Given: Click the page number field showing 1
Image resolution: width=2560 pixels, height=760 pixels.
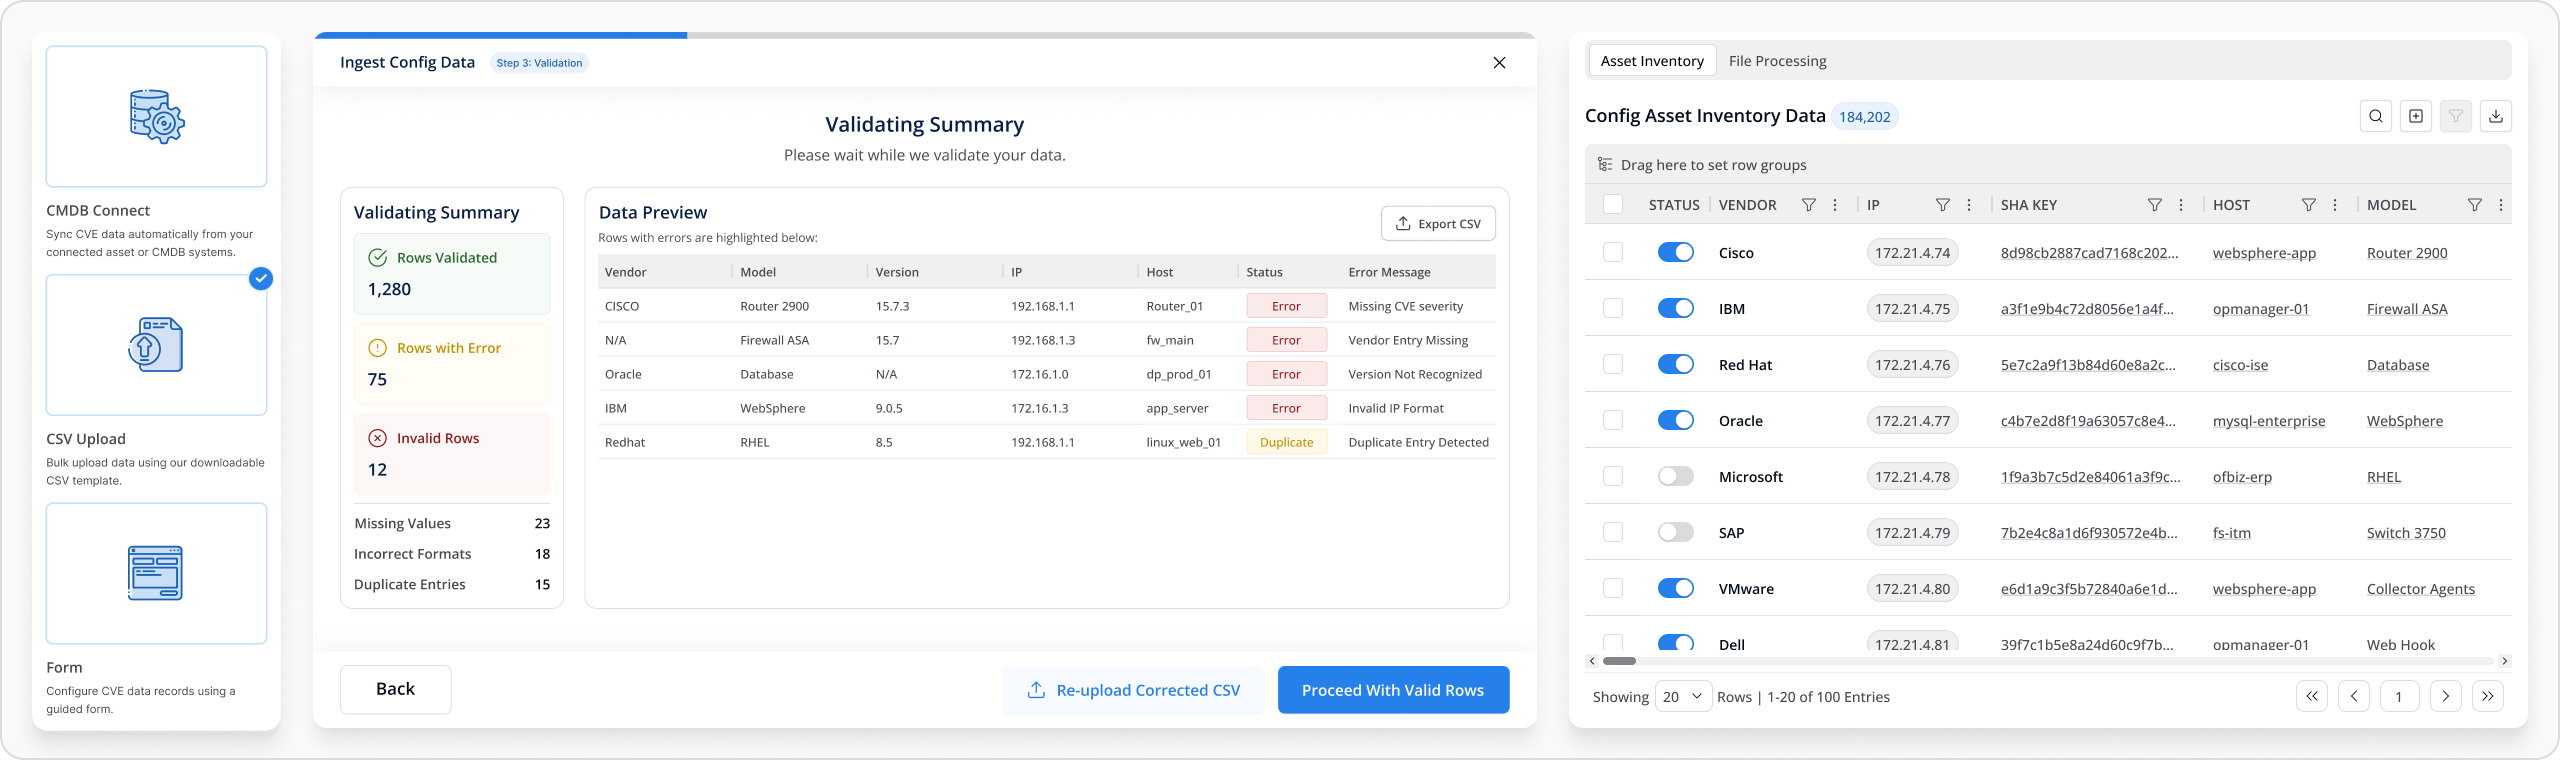Looking at the screenshot, I should click(2399, 696).
